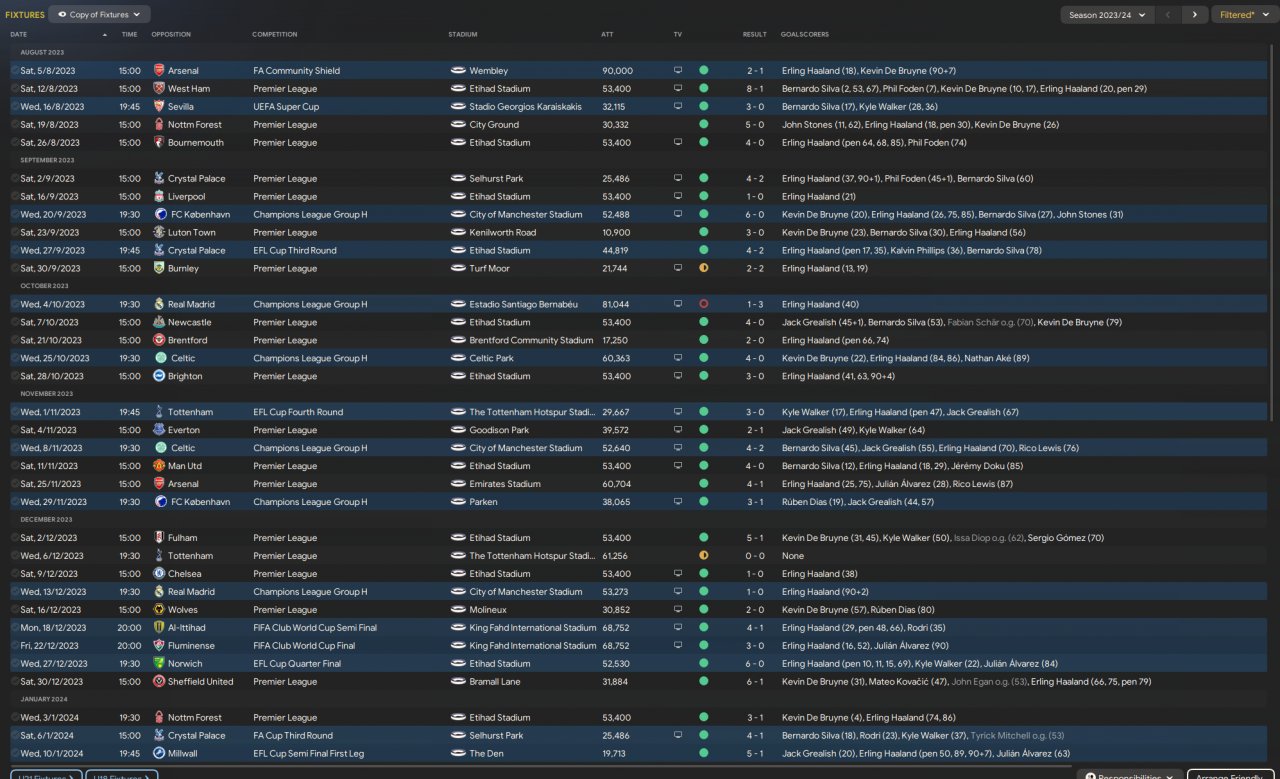Click the Wolves club badge
The image size is (1280, 779).
pyautogui.click(x=159, y=610)
